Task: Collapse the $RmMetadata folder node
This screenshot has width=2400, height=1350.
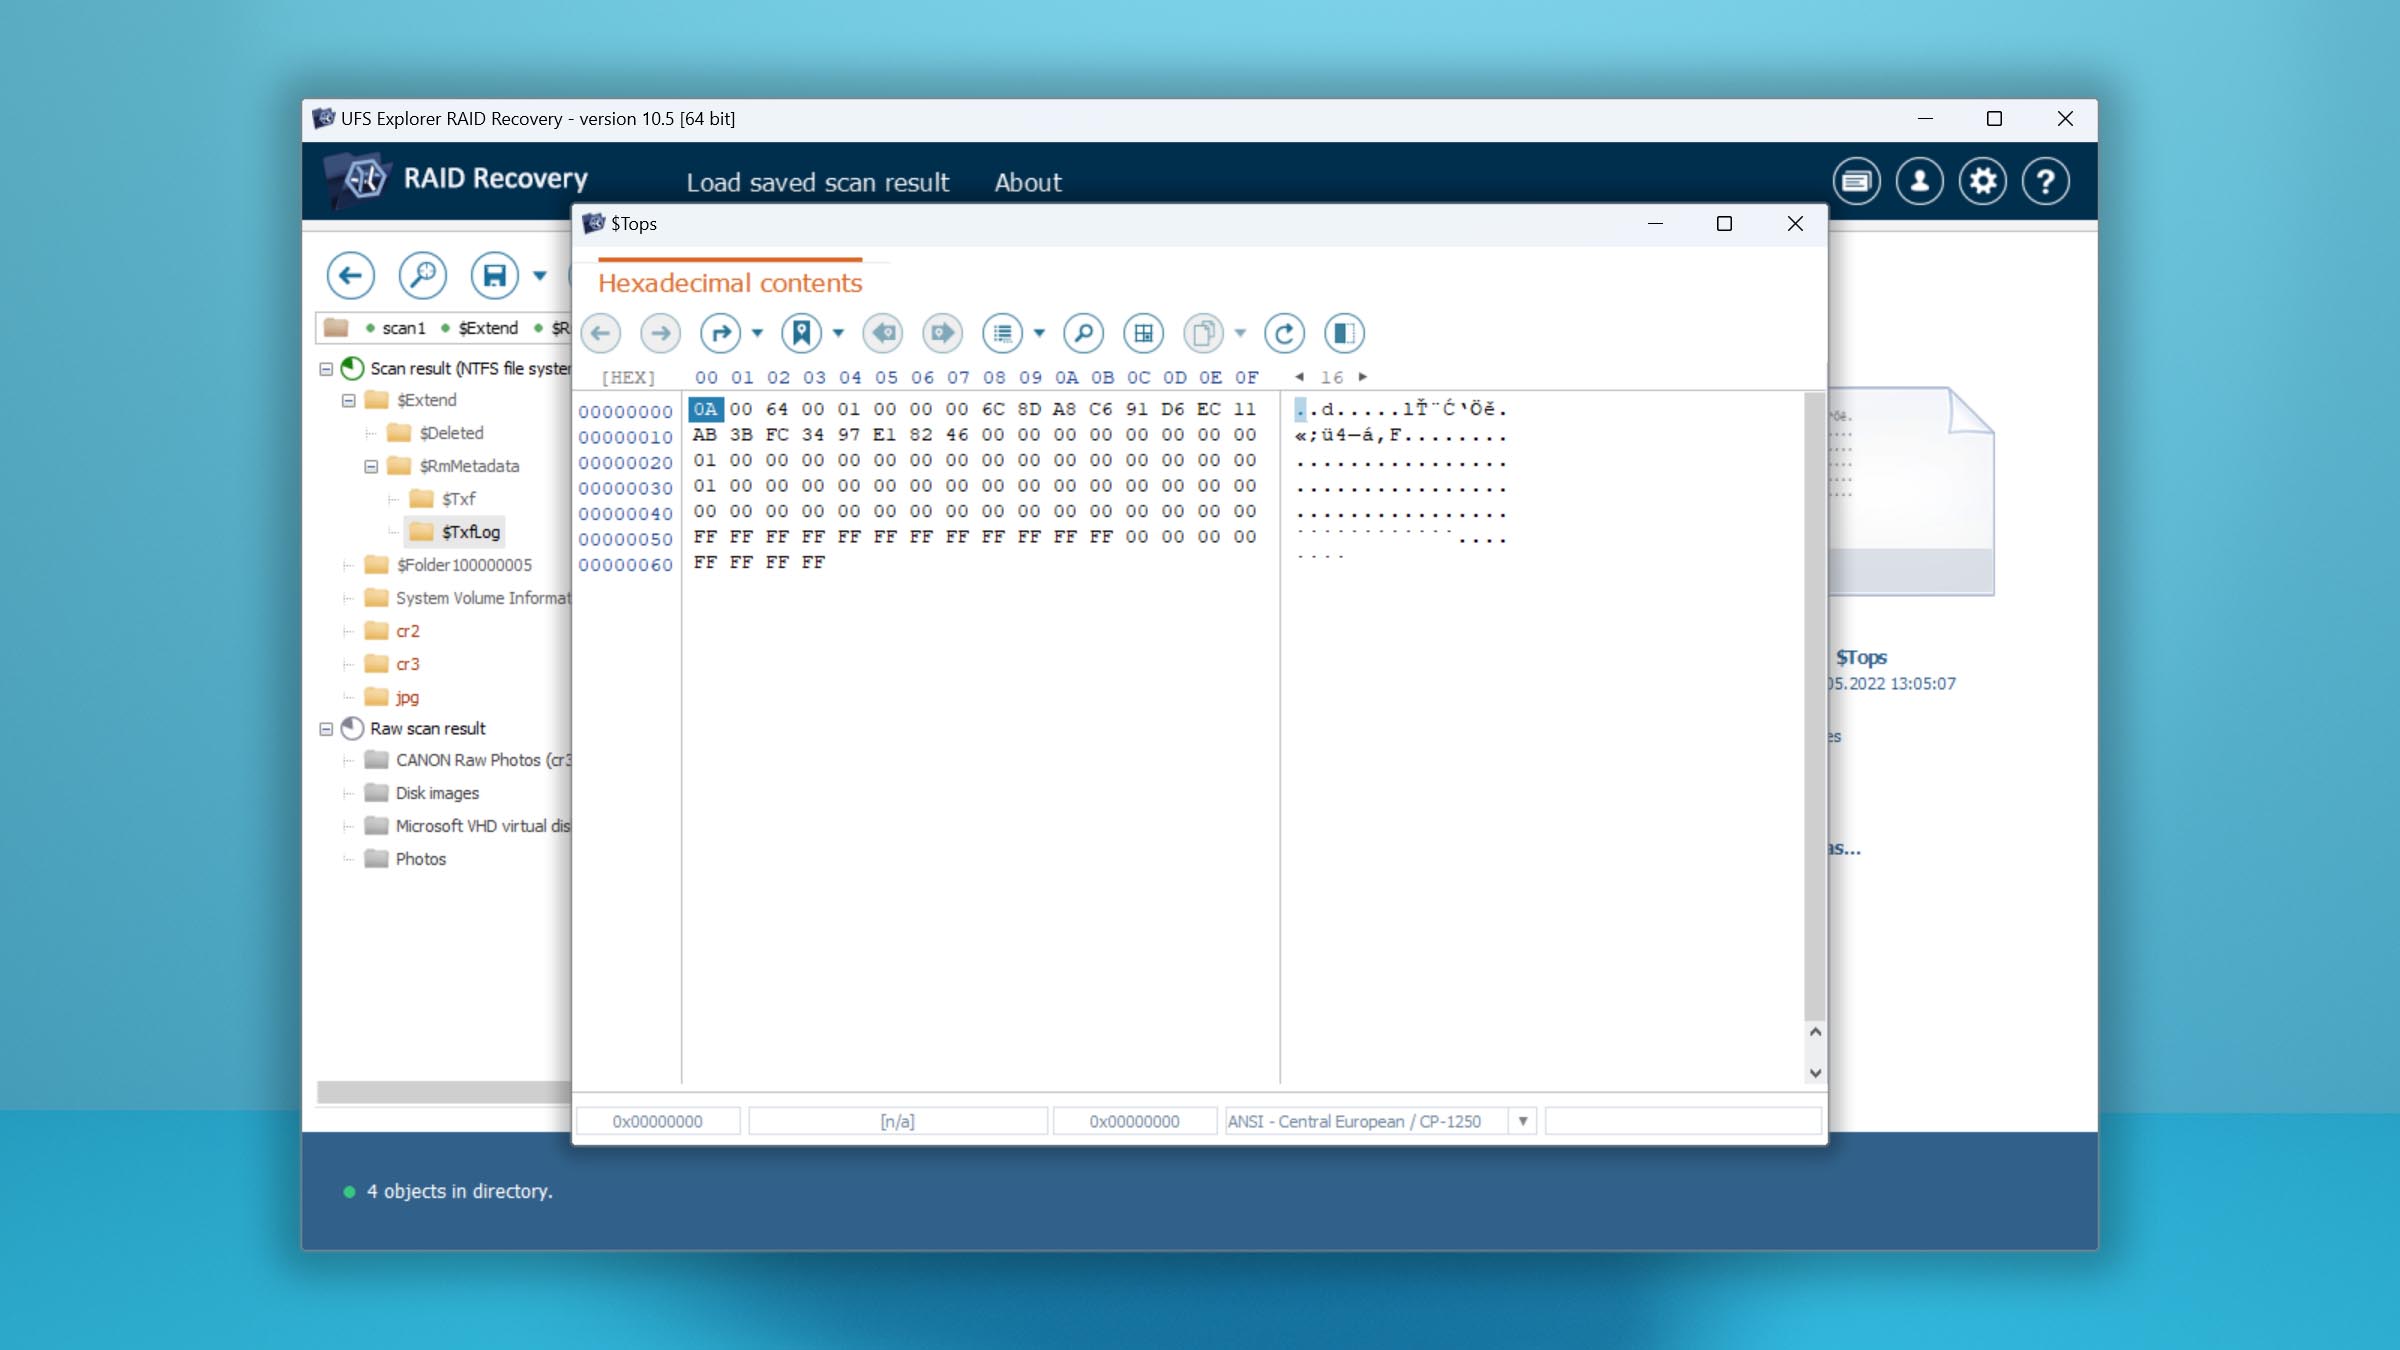Action: pyautogui.click(x=371, y=466)
